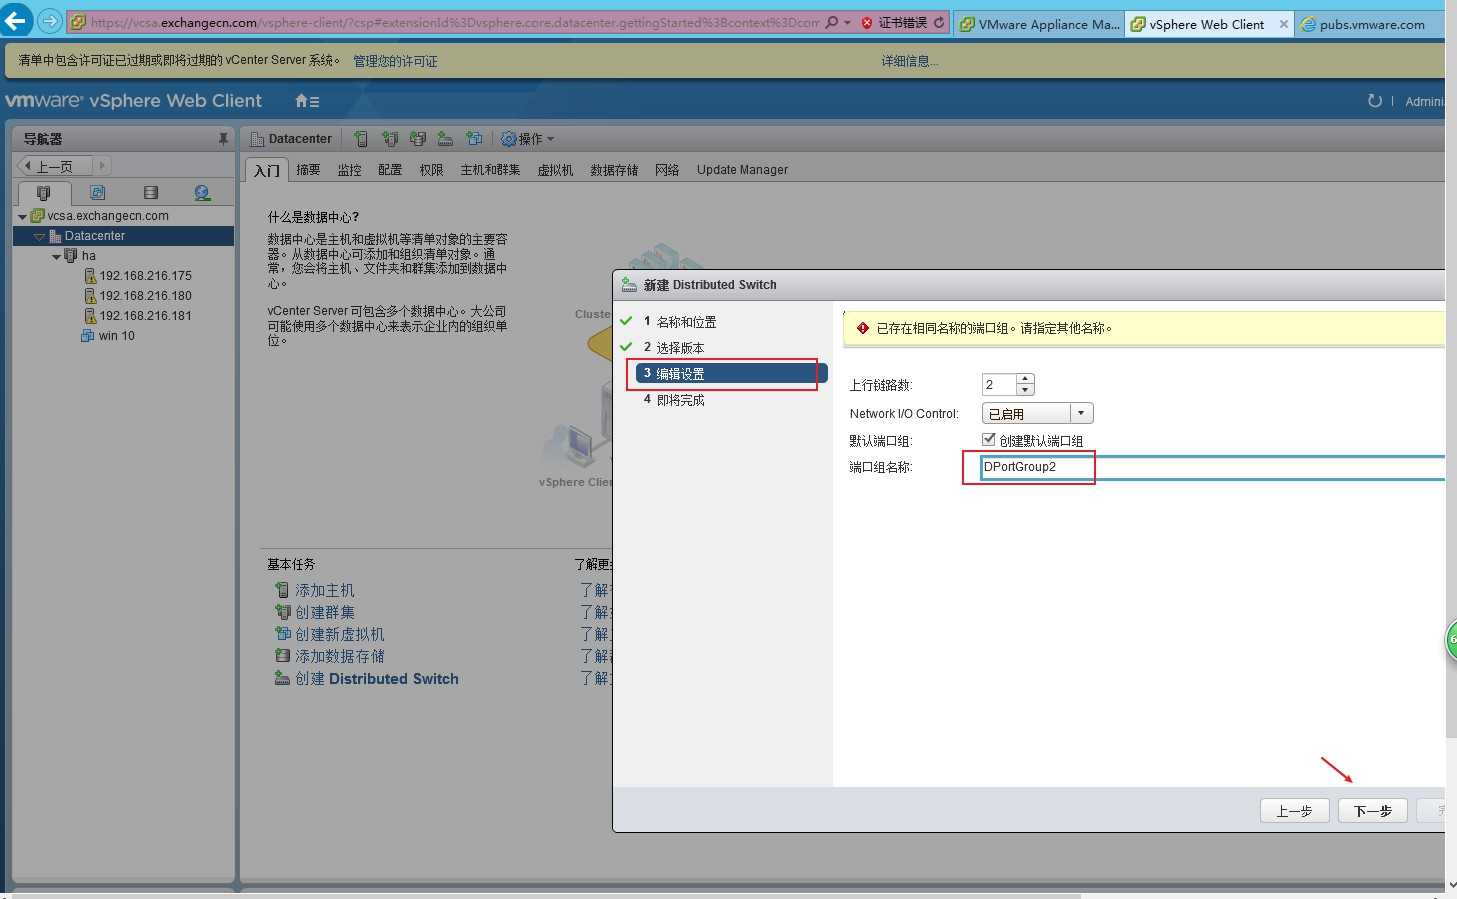The height and width of the screenshot is (899, 1457).
Task: Go to wizard step 1 Name and location
Action: click(680, 322)
